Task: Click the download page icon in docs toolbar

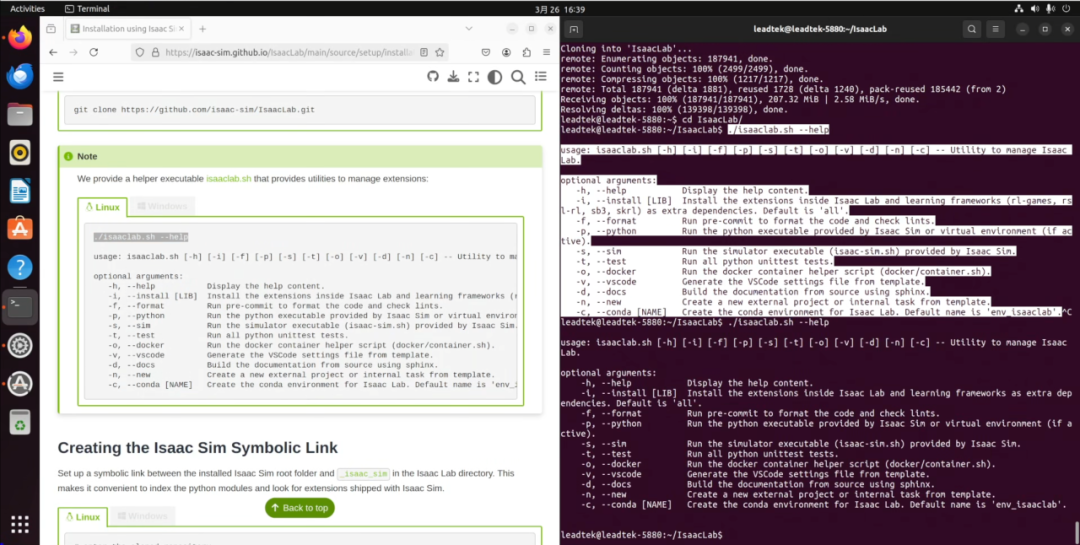Action: 453,77
